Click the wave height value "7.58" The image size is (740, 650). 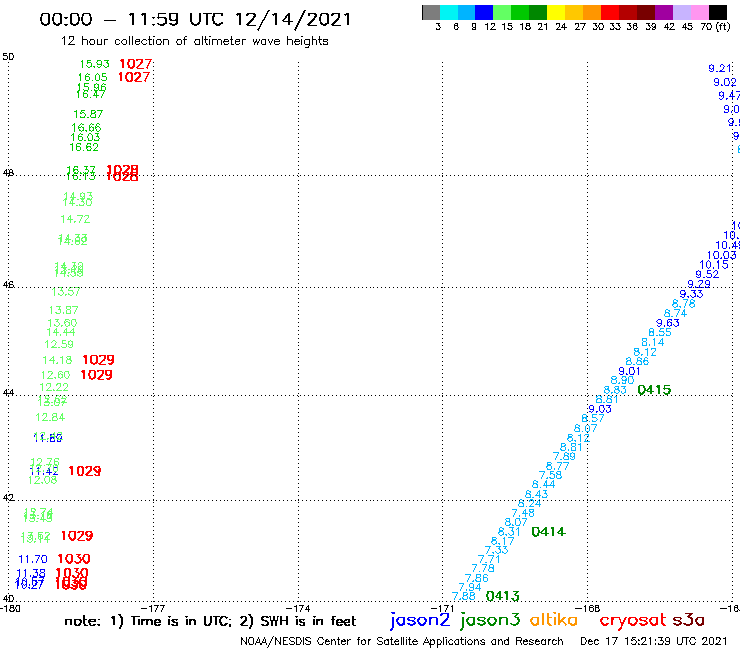click(550, 475)
